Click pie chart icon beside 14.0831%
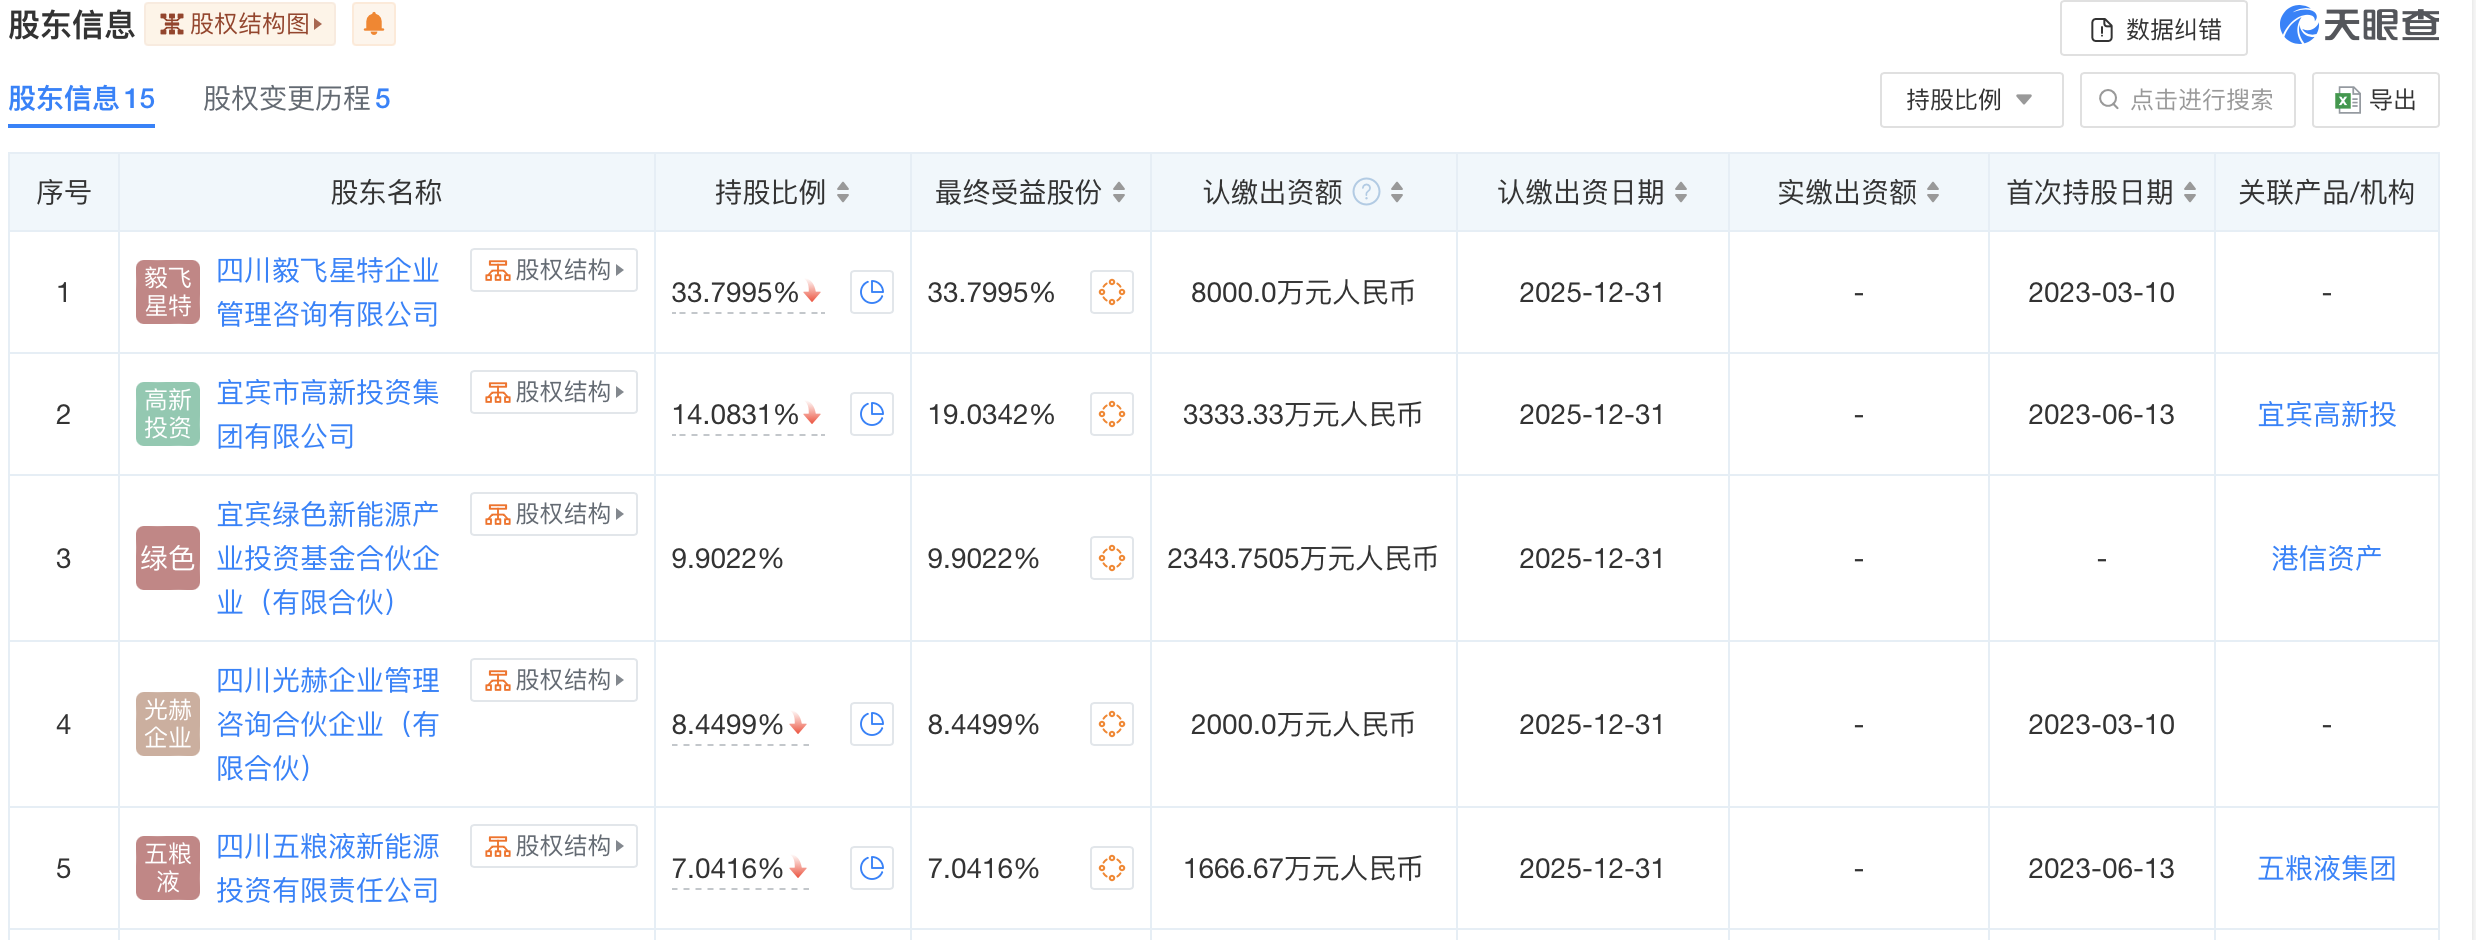 871,414
